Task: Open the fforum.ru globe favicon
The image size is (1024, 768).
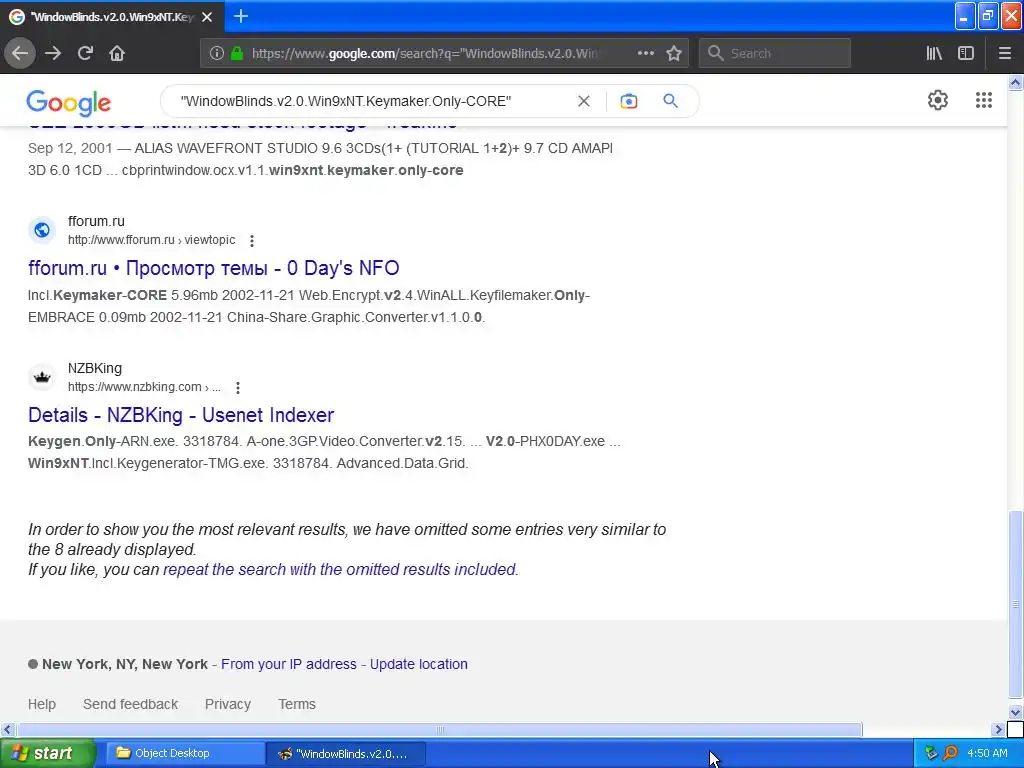Action: (x=42, y=230)
